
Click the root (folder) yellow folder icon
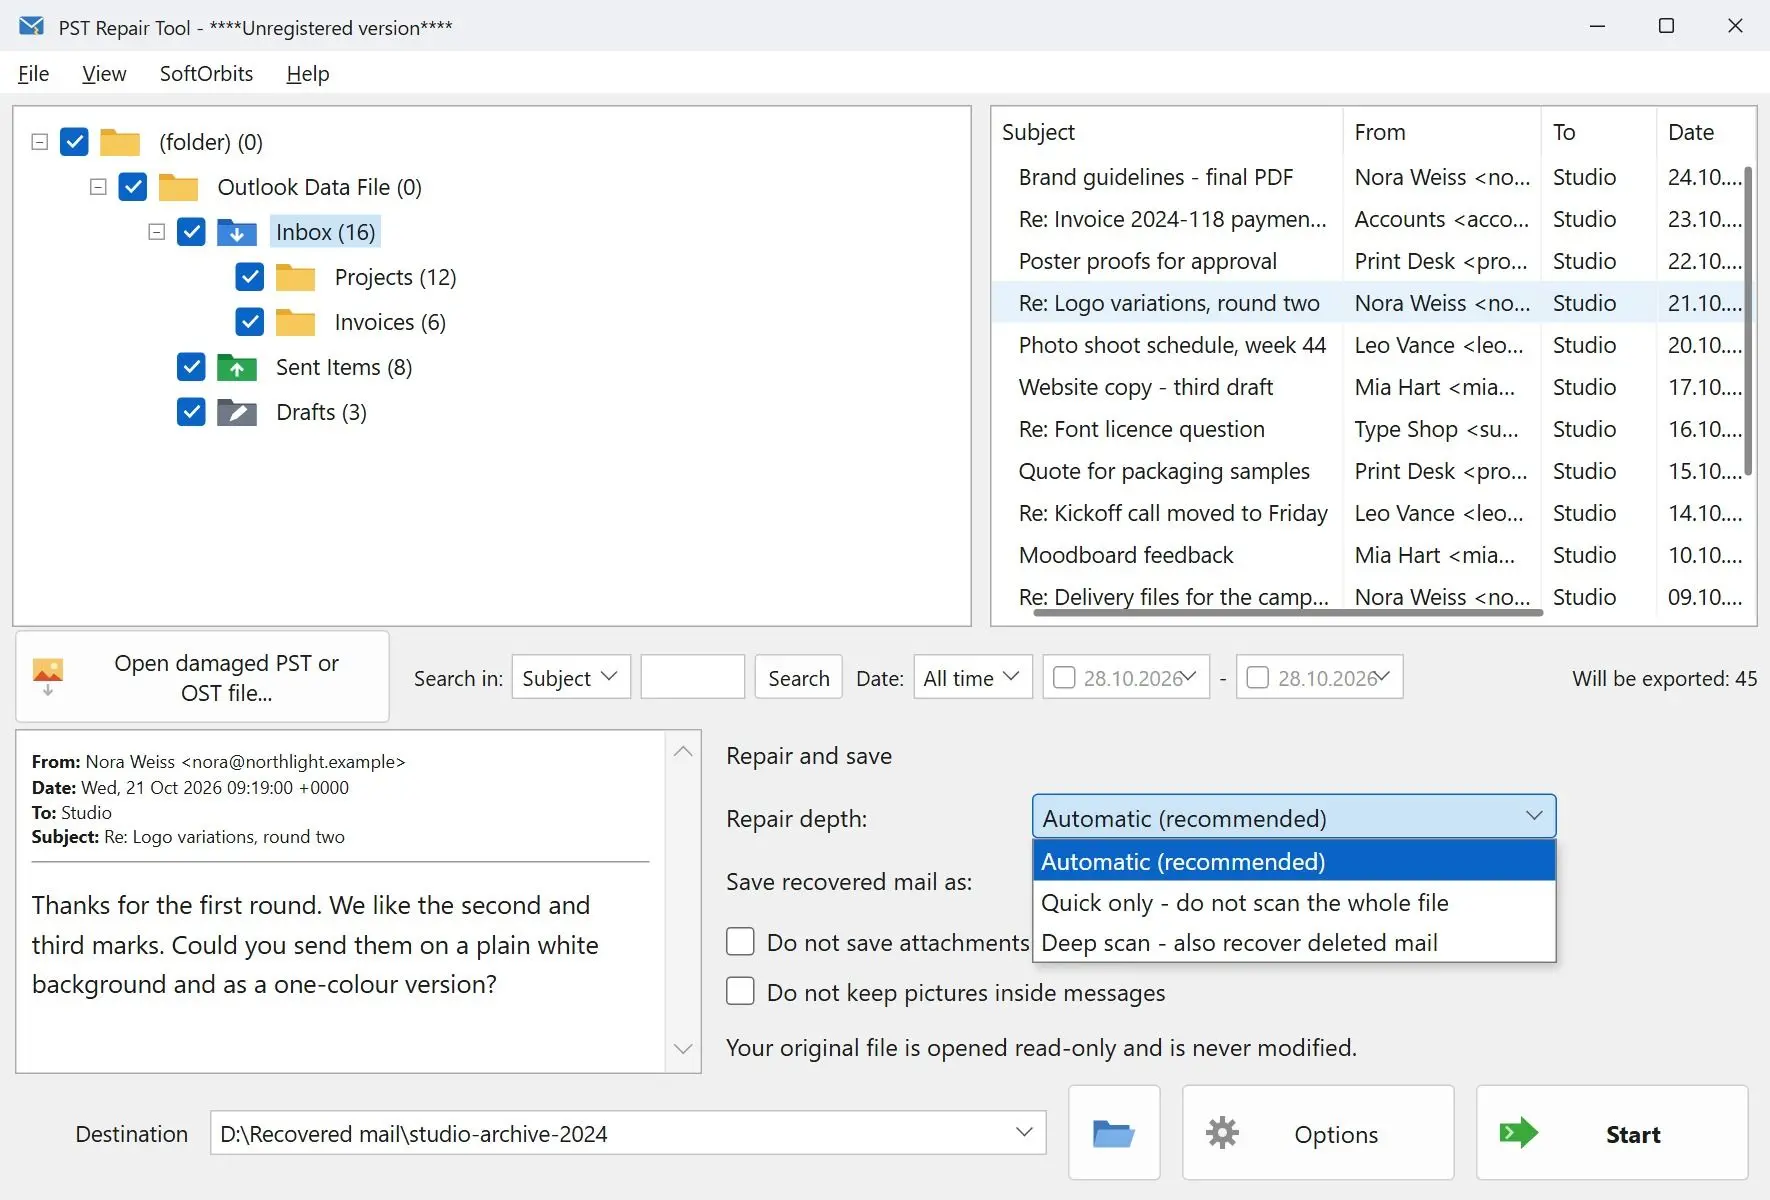tap(120, 142)
